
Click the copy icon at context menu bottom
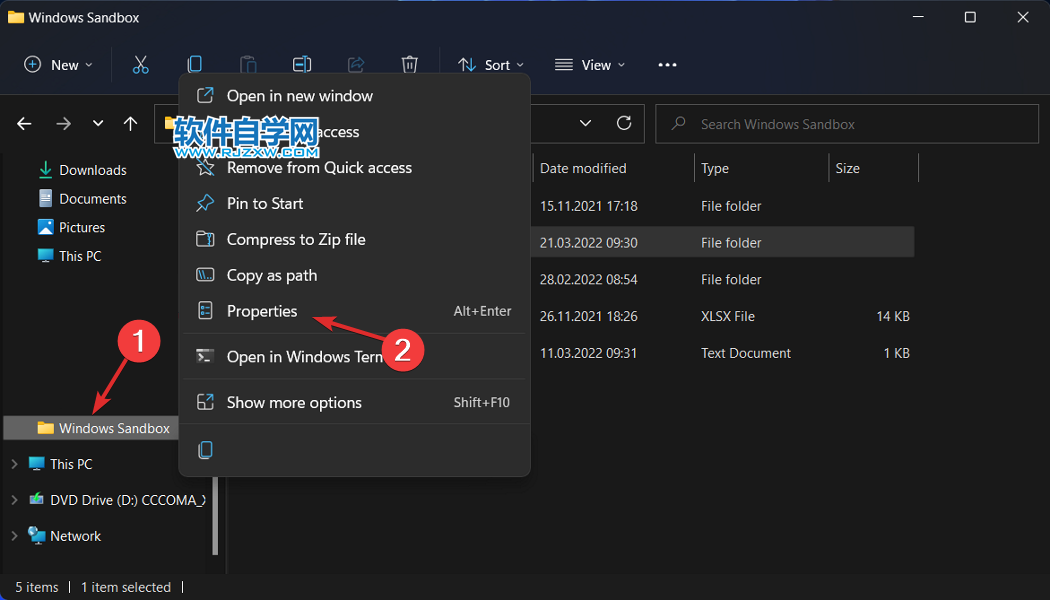pyautogui.click(x=205, y=450)
